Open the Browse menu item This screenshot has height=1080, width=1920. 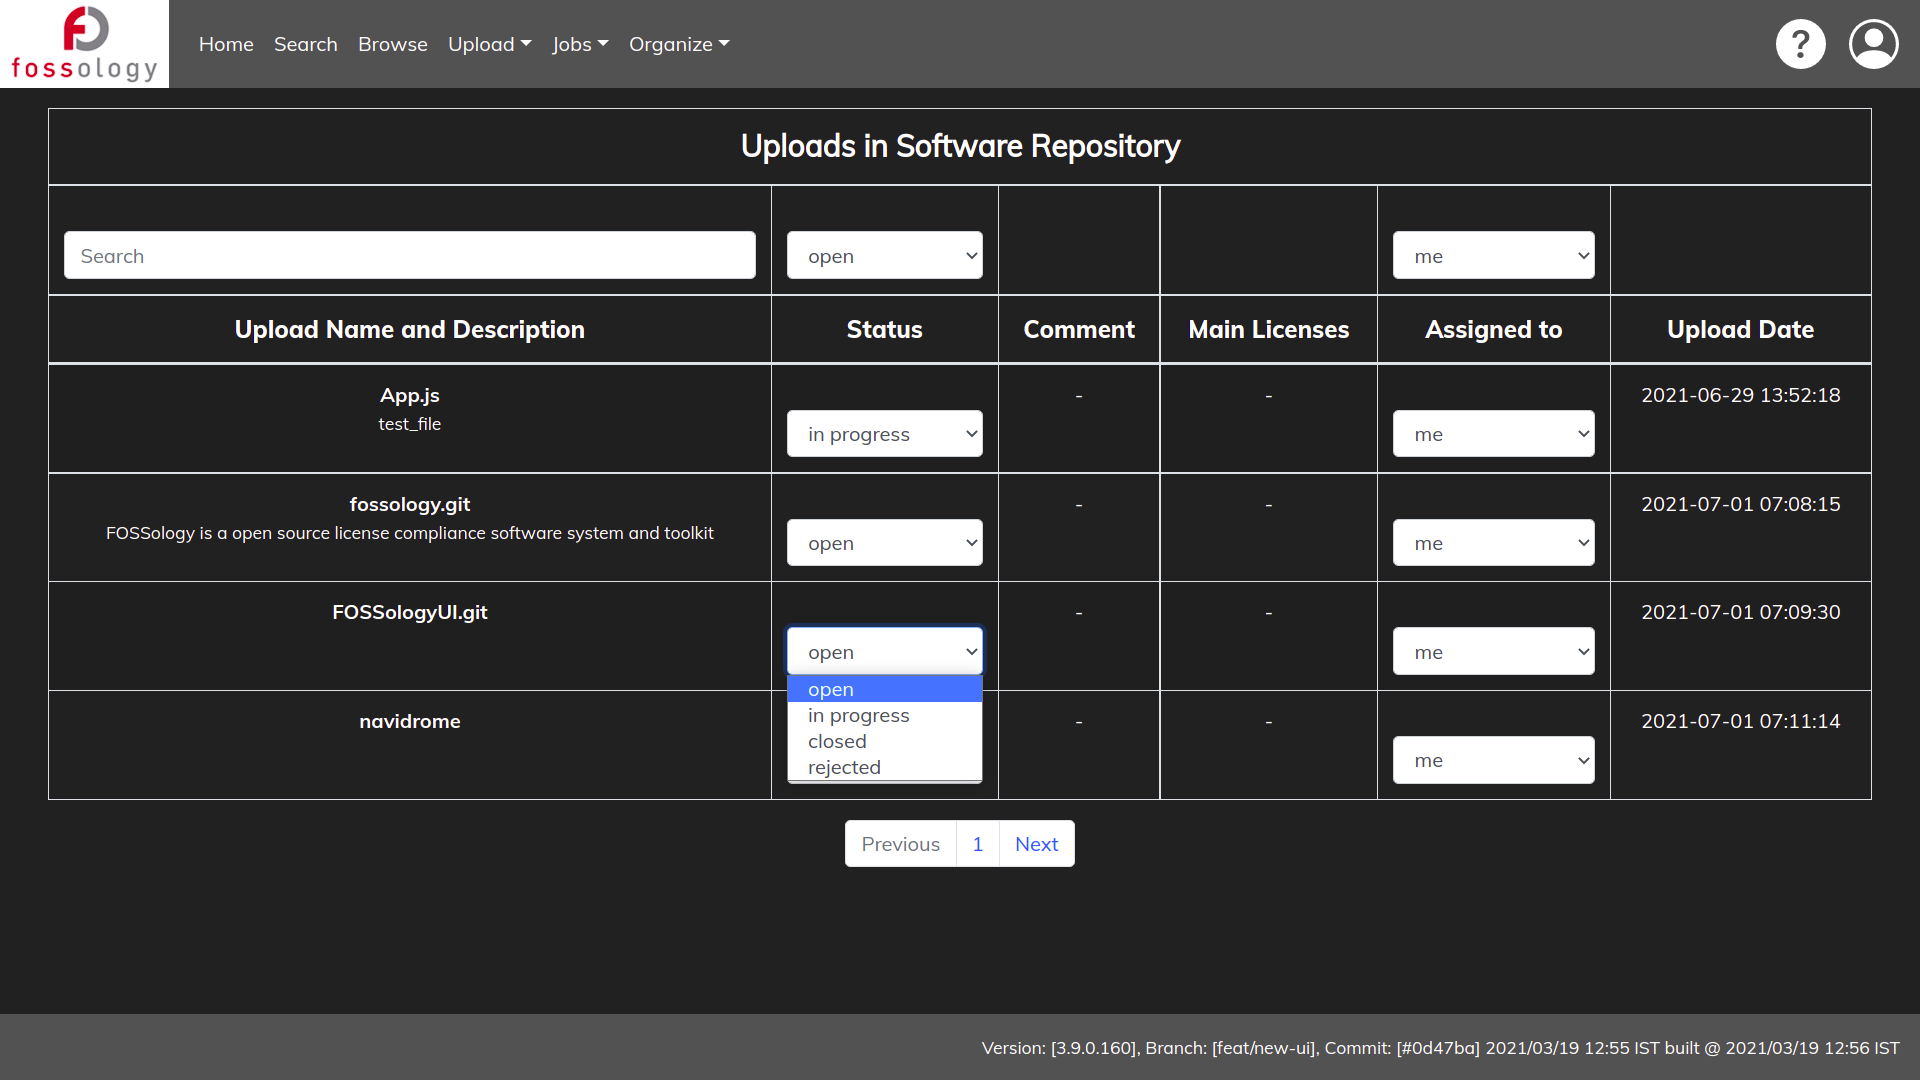pyautogui.click(x=393, y=44)
